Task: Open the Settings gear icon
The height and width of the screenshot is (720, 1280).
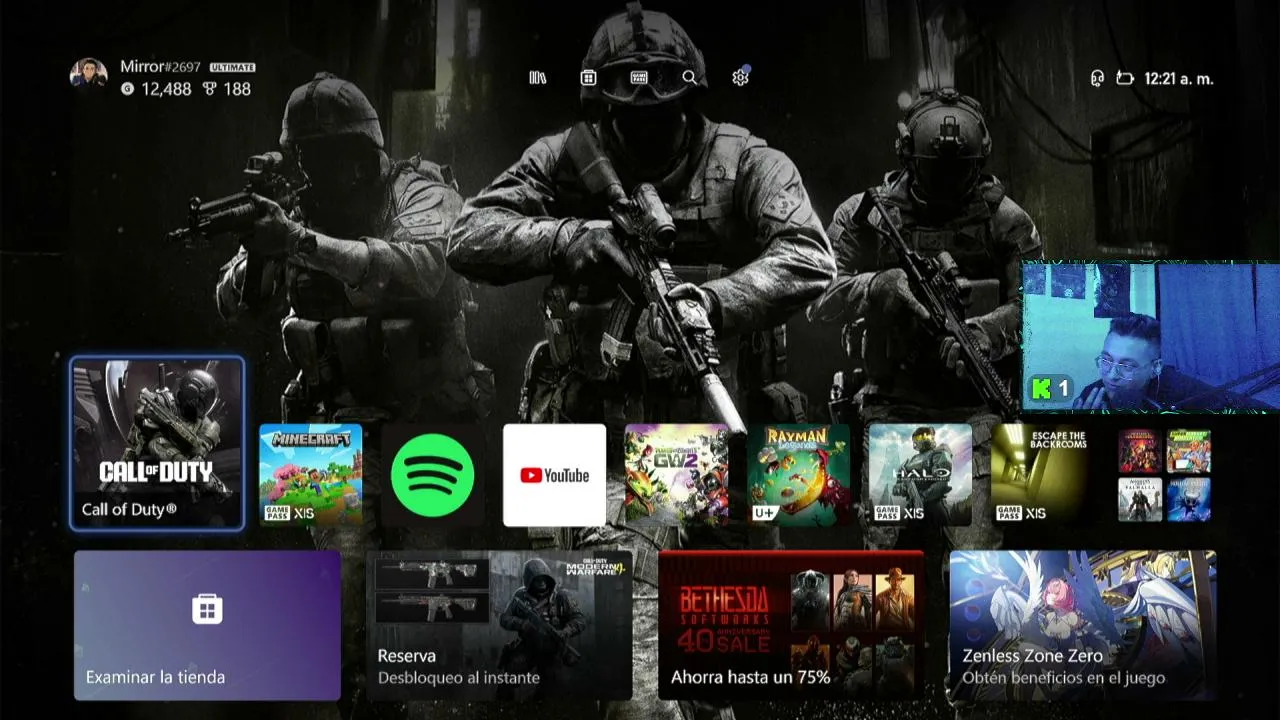Action: pos(740,78)
